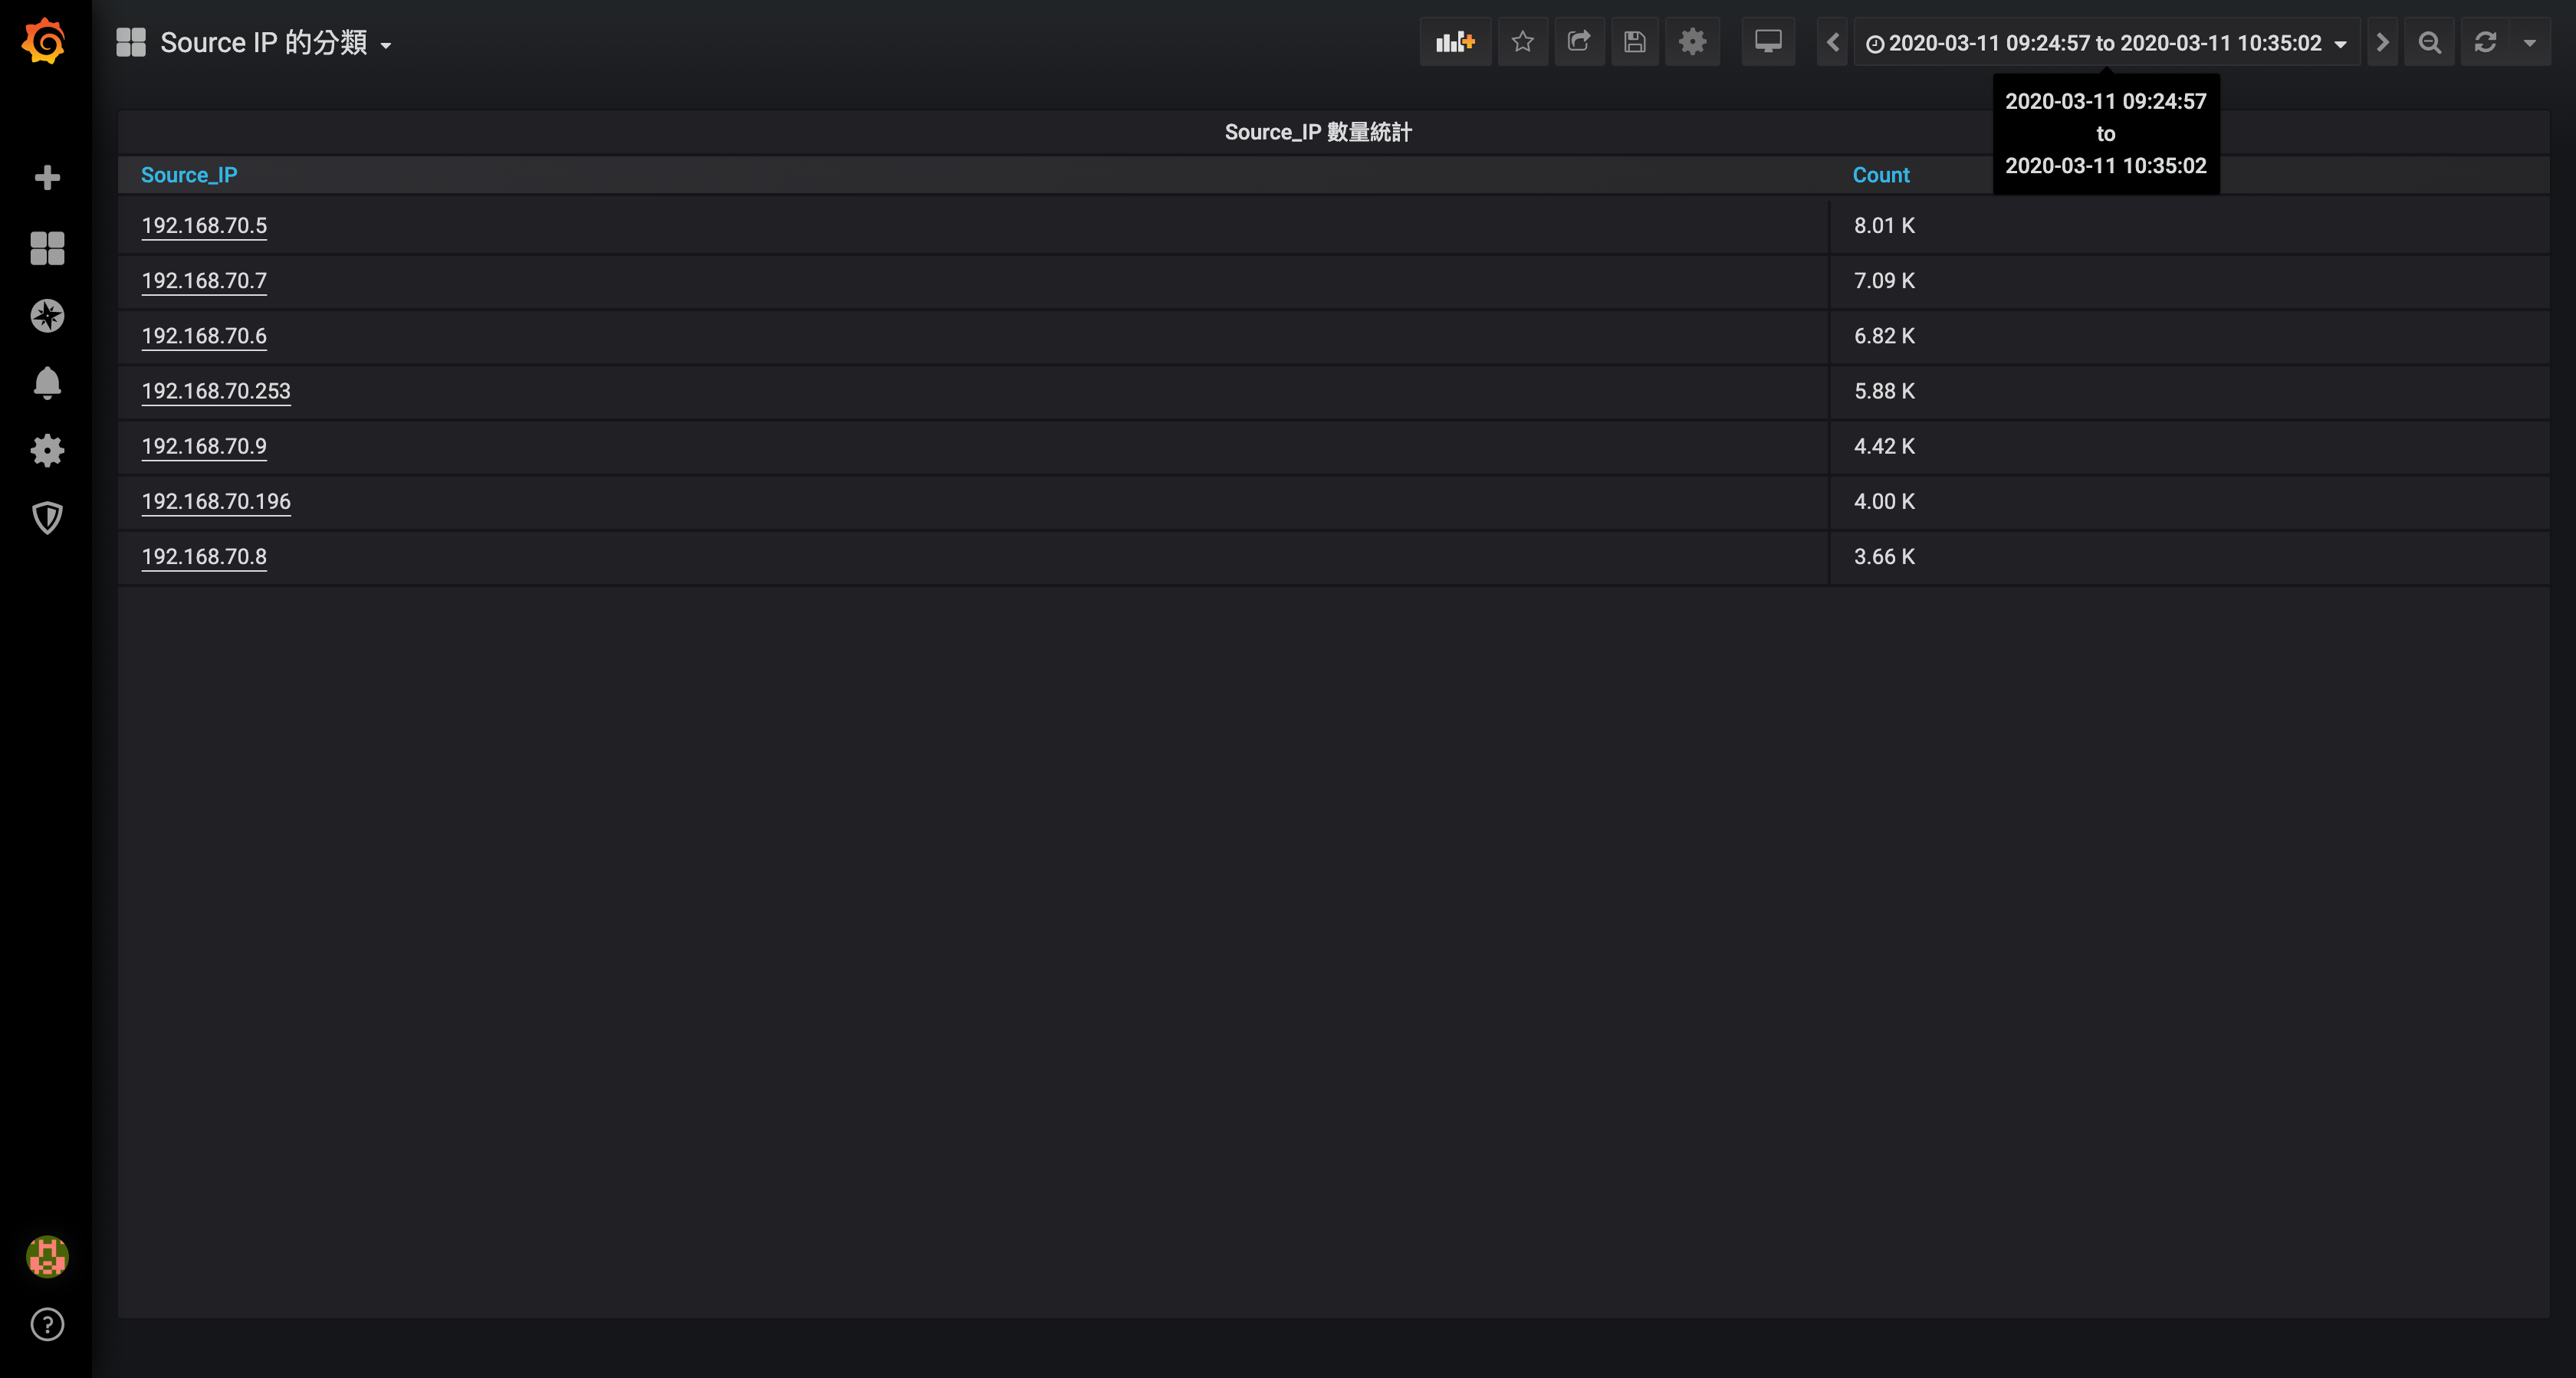Click the 7.09 K count cell
Viewport: 2576px width, 1378px height.
point(2189,281)
